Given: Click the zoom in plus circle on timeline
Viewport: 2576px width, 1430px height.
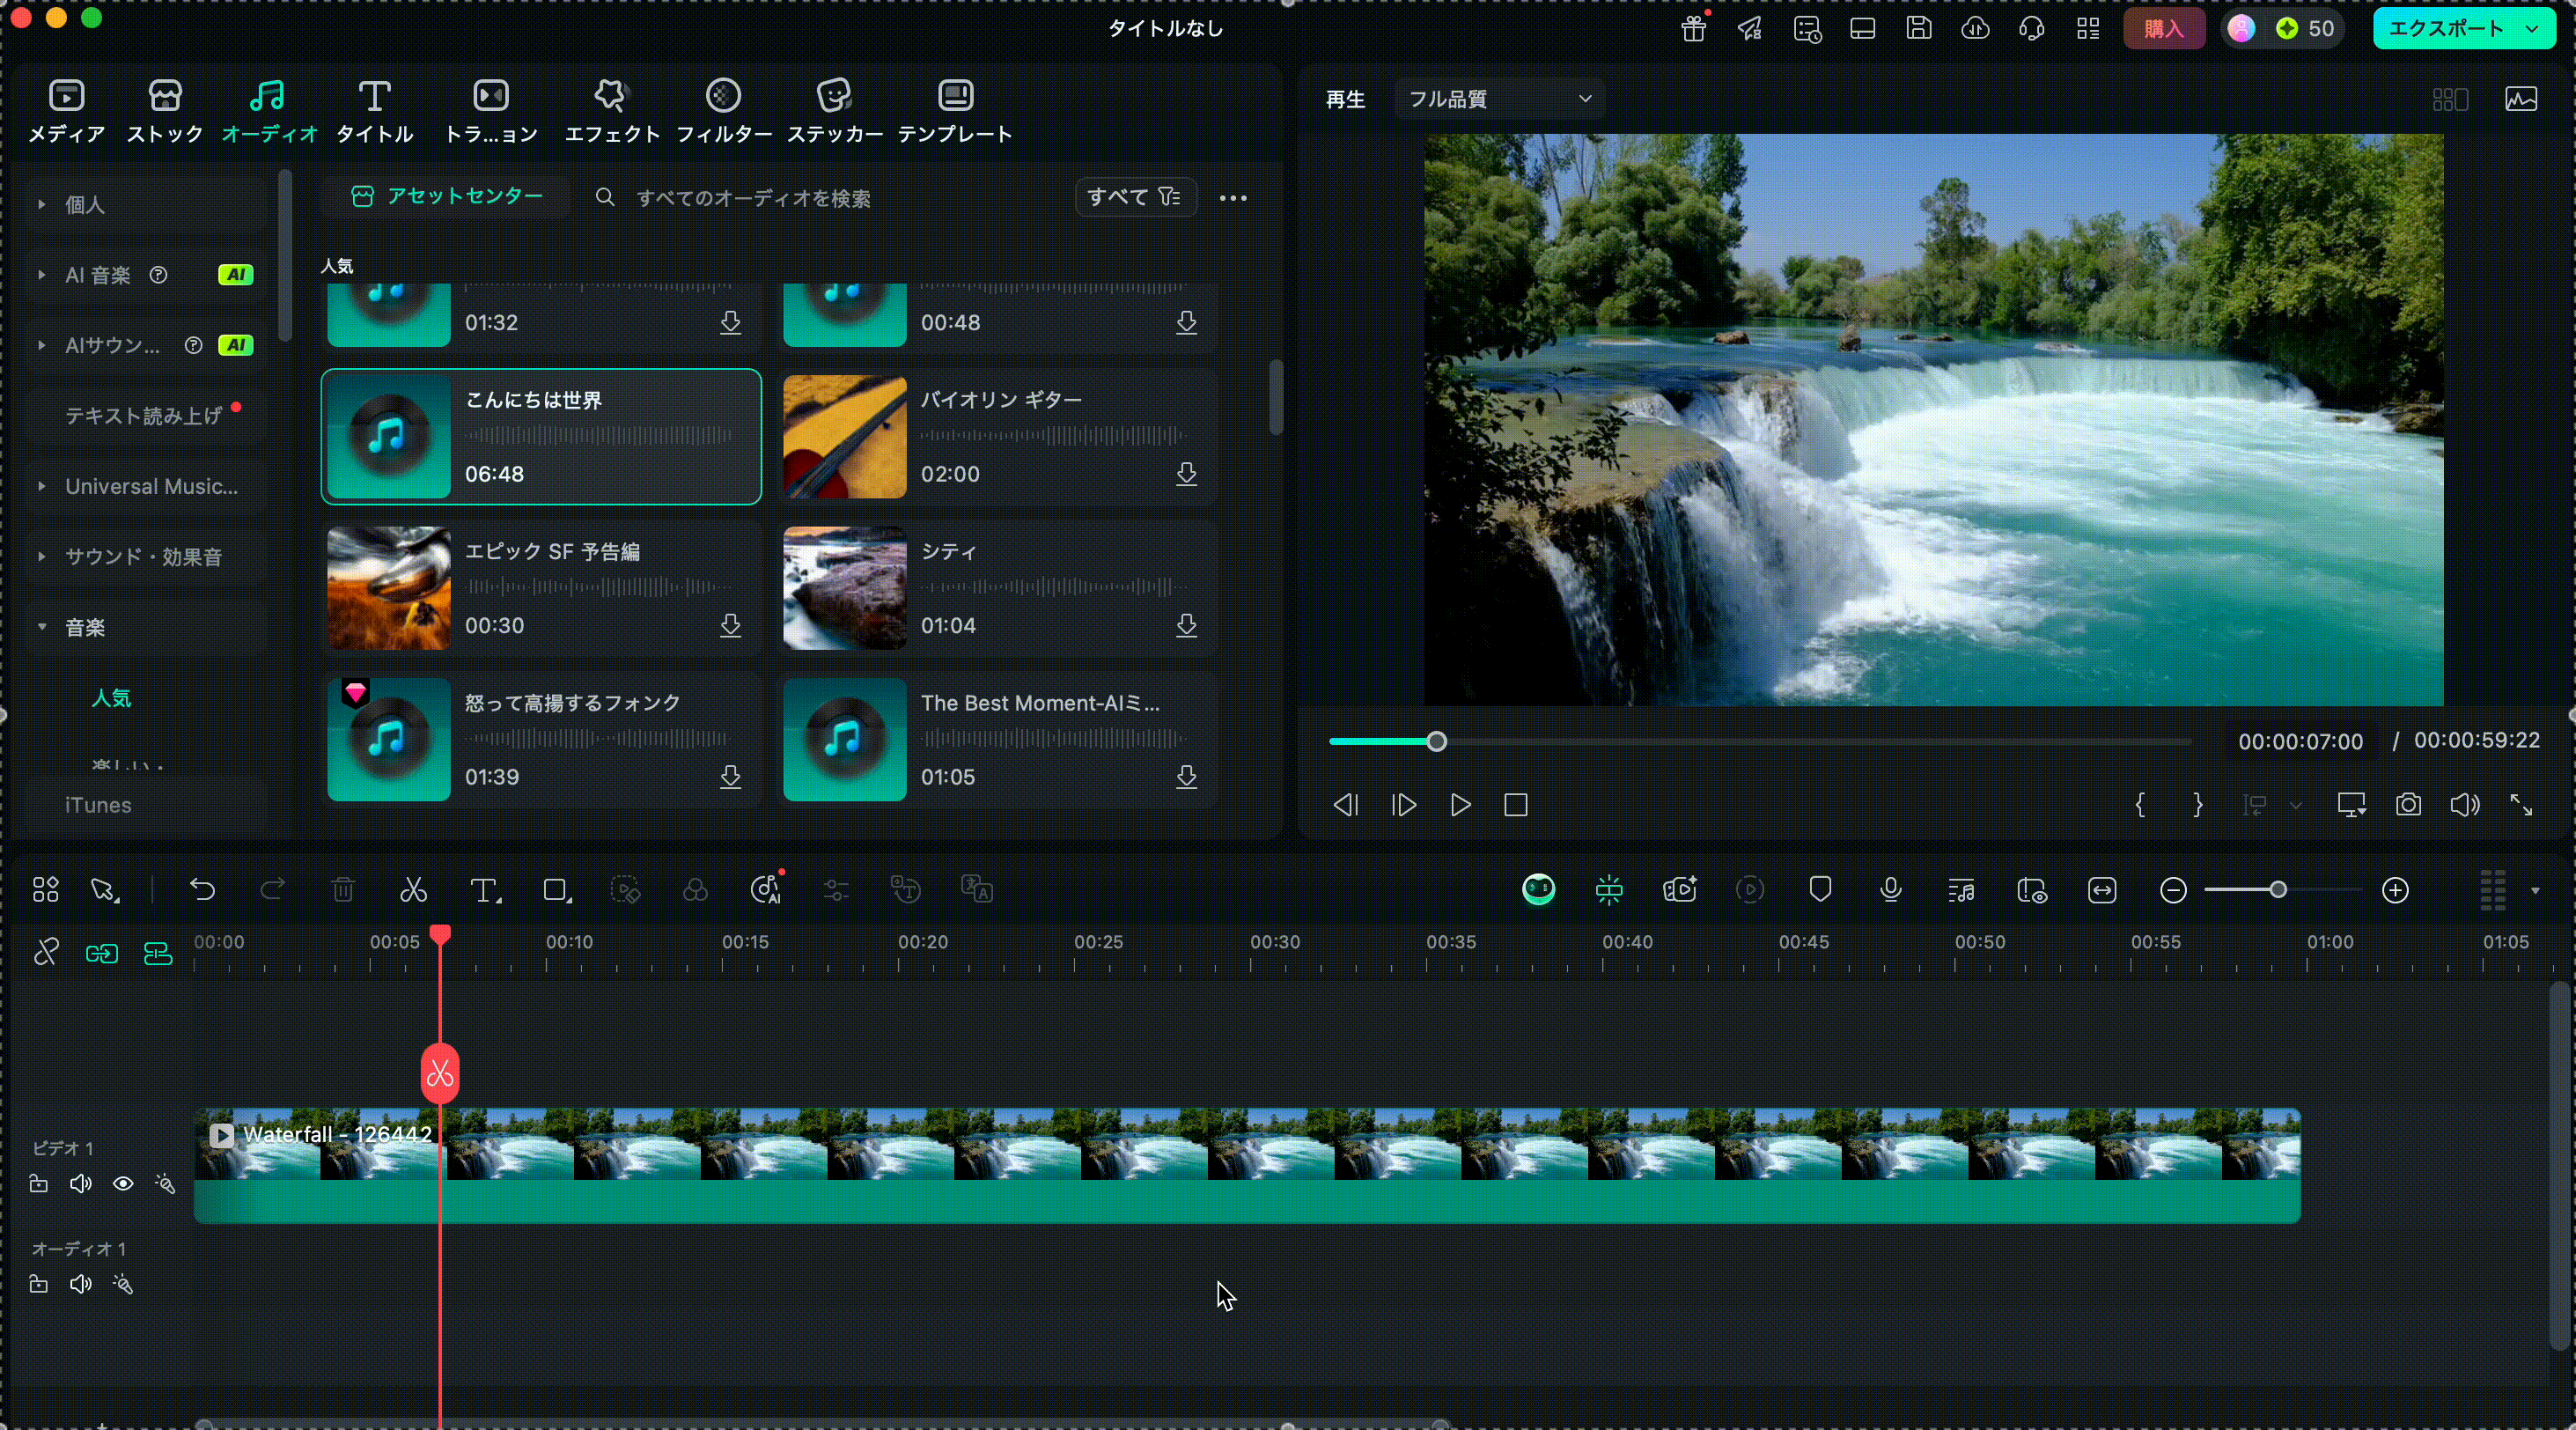Looking at the screenshot, I should (x=2395, y=890).
